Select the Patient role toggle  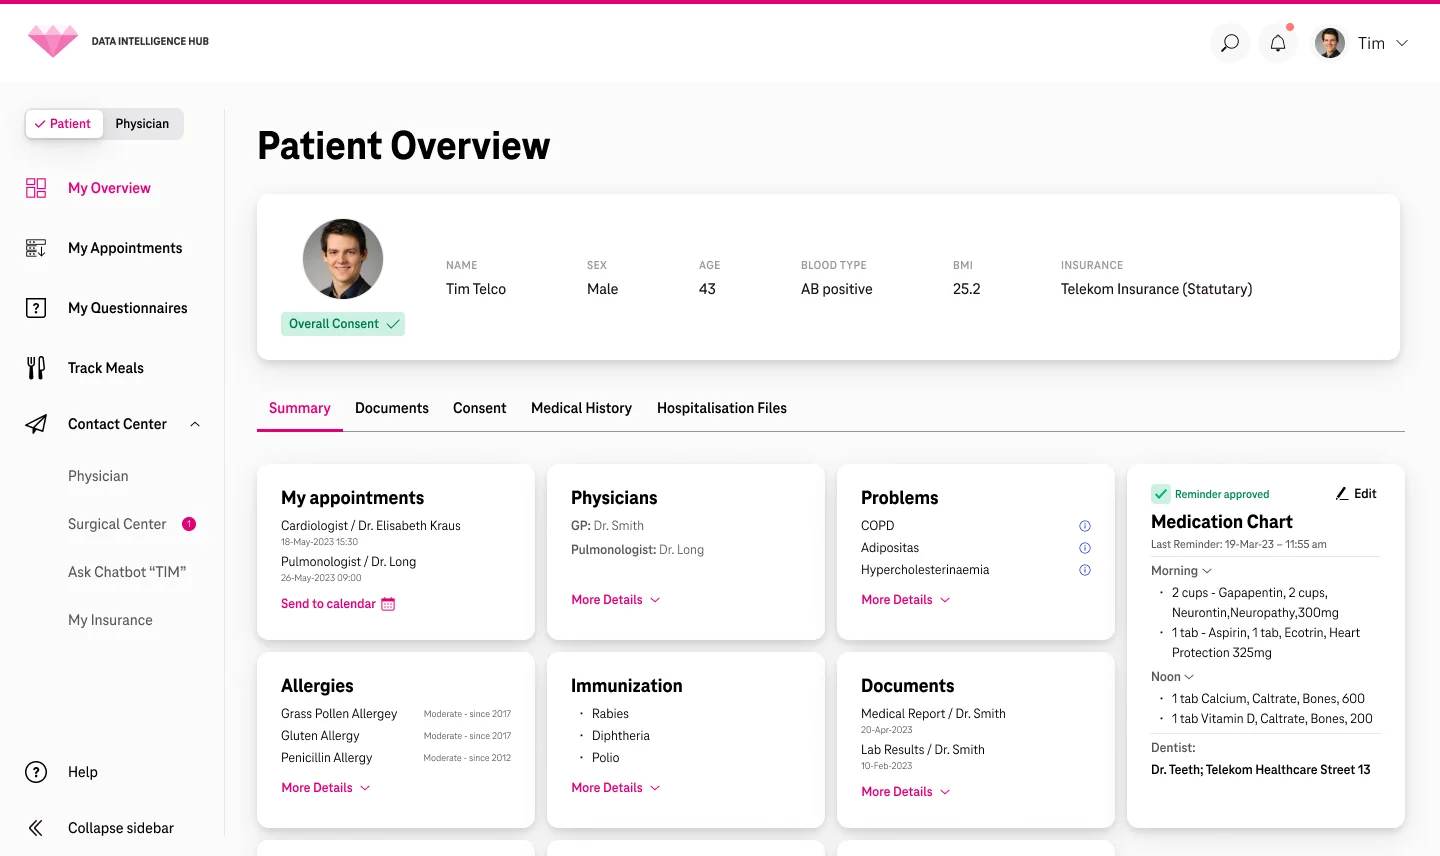pyautogui.click(x=64, y=124)
